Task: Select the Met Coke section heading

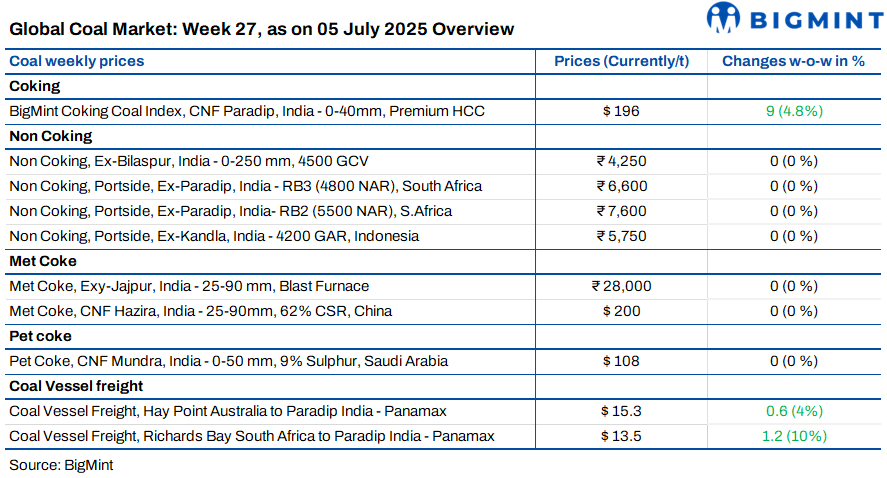Action: point(43,261)
